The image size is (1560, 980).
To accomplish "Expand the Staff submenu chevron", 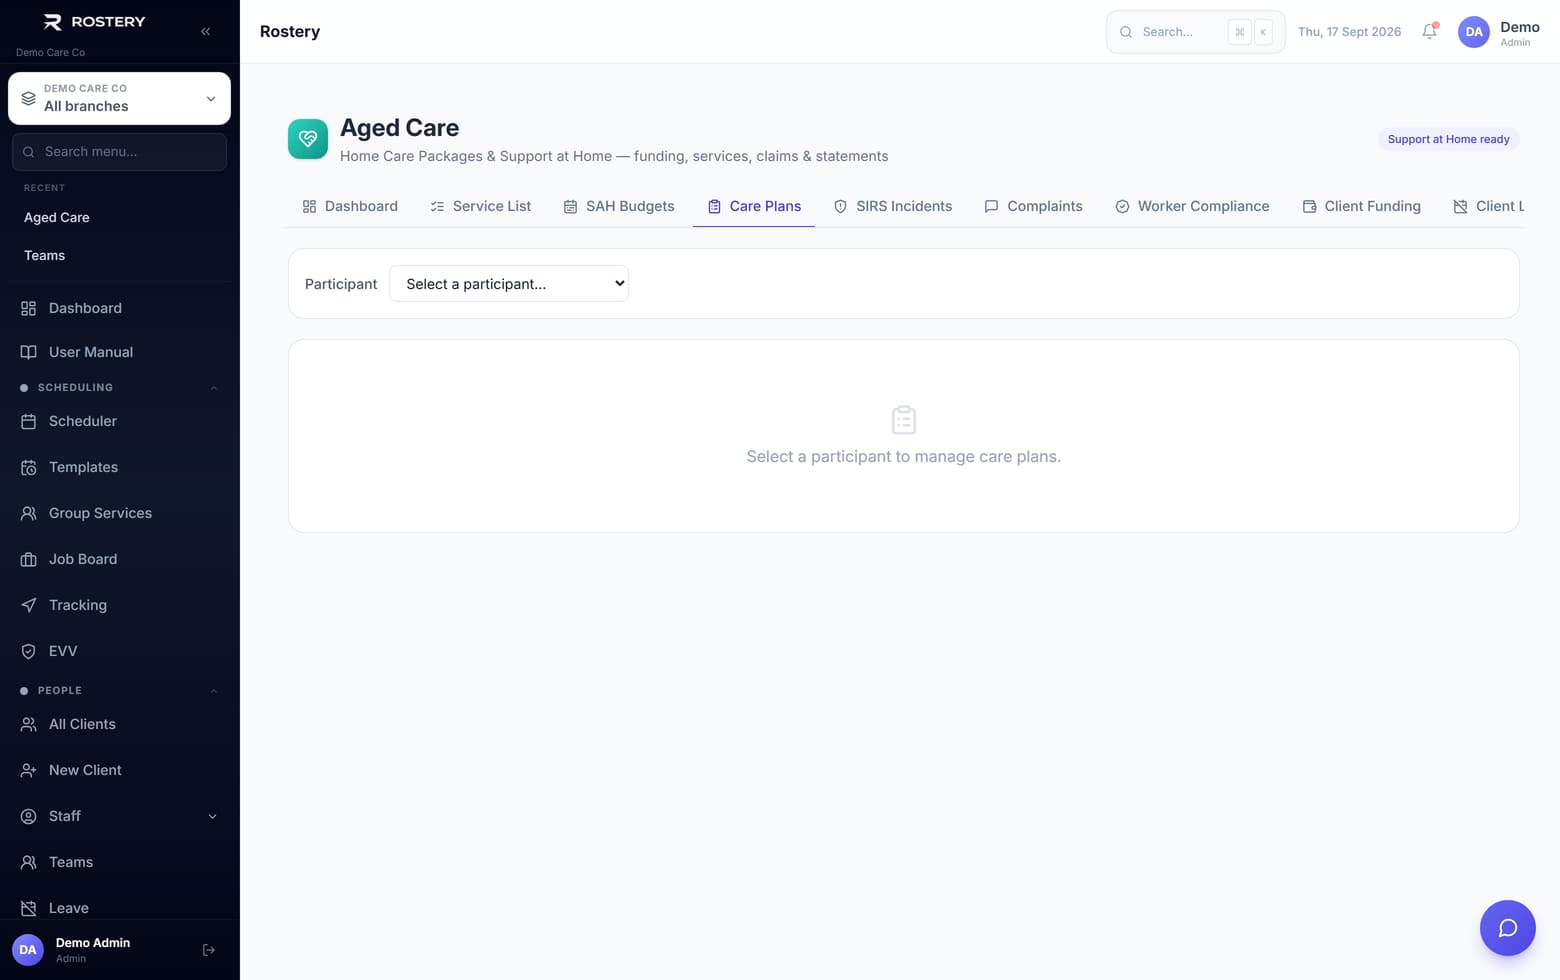I will pos(212,817).
